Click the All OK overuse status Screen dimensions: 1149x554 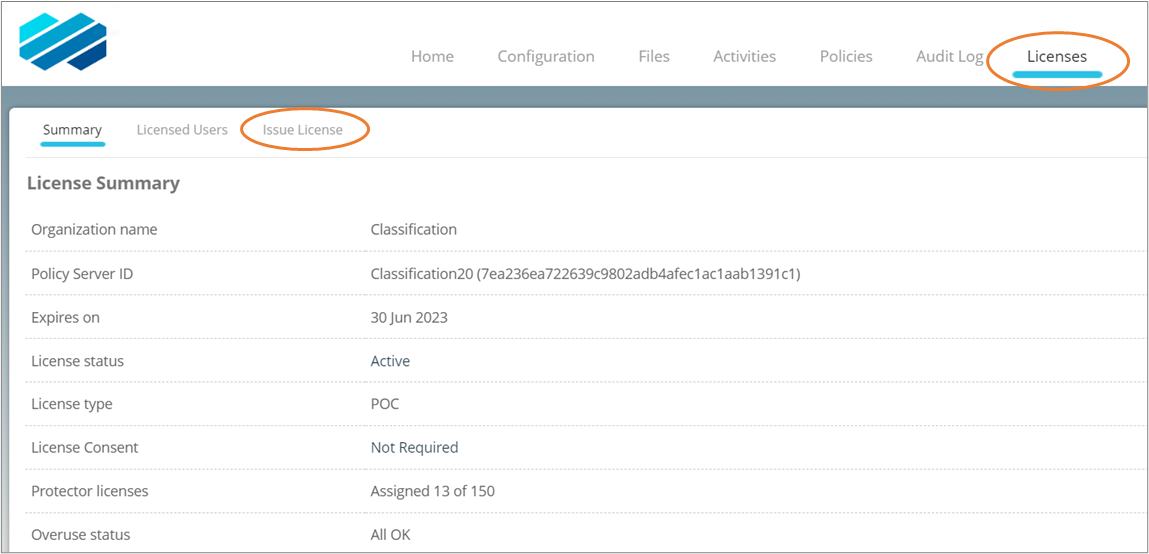tap(390, 534)
